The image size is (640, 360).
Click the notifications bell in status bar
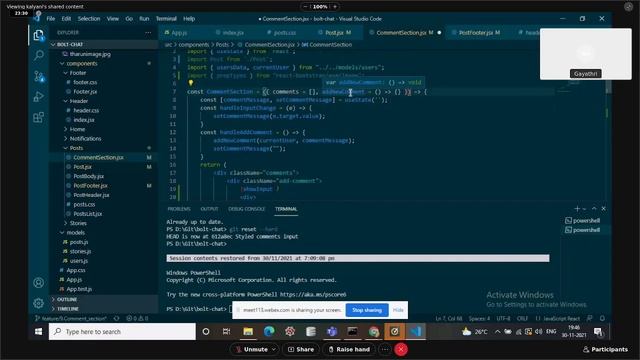602,318
